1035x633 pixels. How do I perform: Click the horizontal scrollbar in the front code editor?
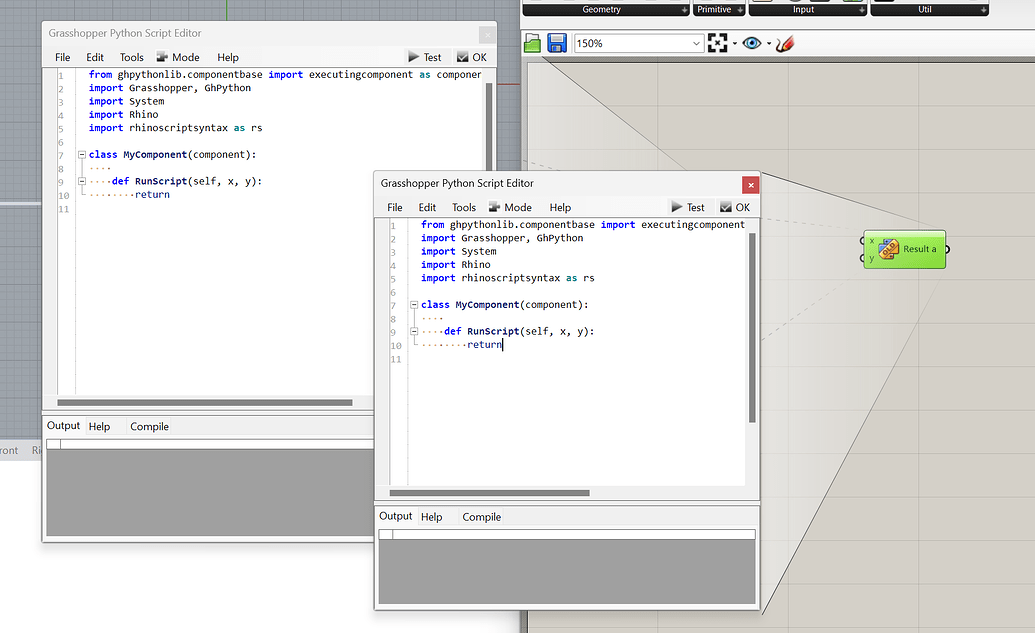(x=489, y=493)
